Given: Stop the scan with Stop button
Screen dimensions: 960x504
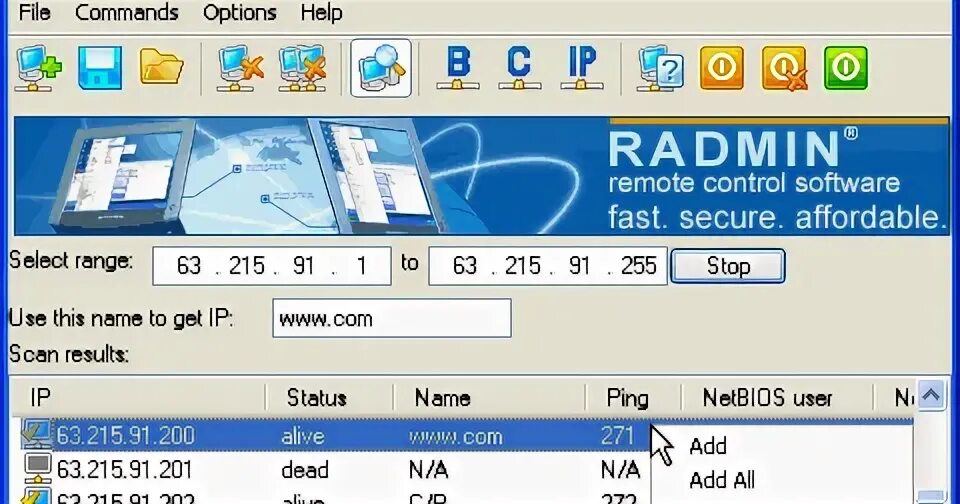Looking at the screenshot, I should 728,266.
